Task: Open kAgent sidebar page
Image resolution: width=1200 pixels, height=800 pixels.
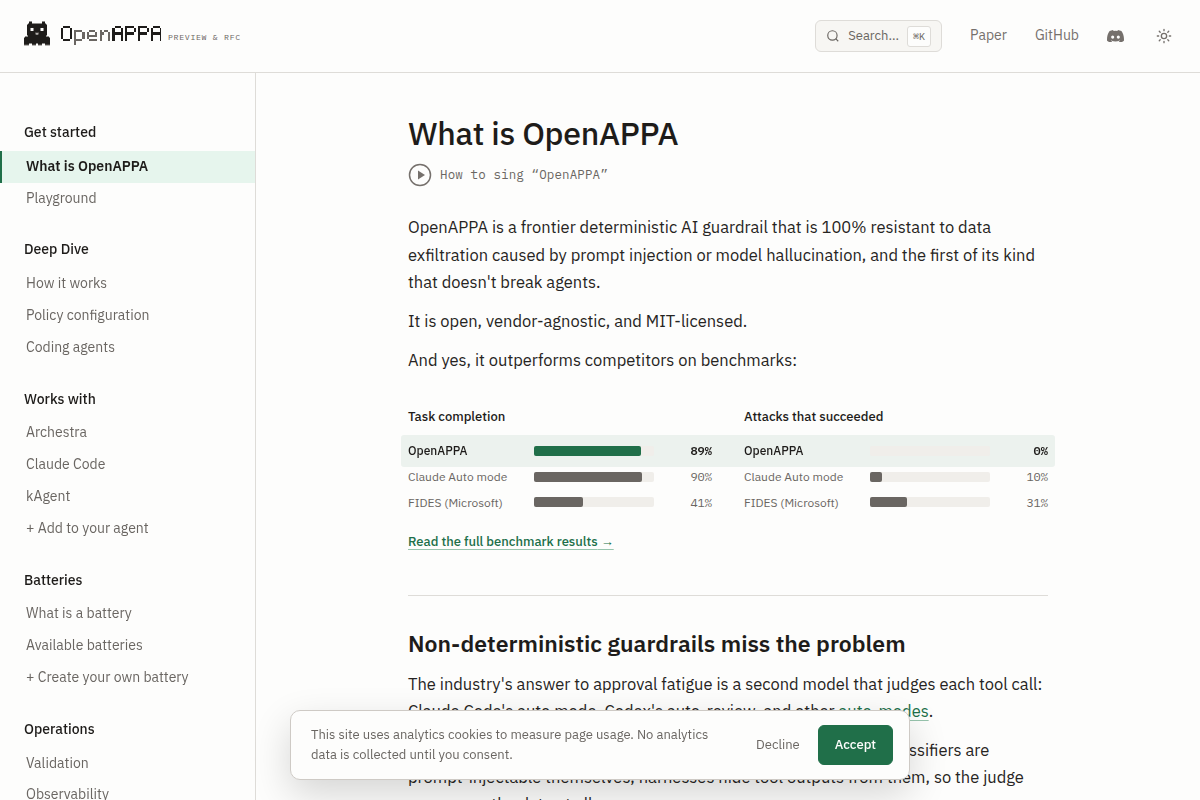Action: [x=48, y=496]
